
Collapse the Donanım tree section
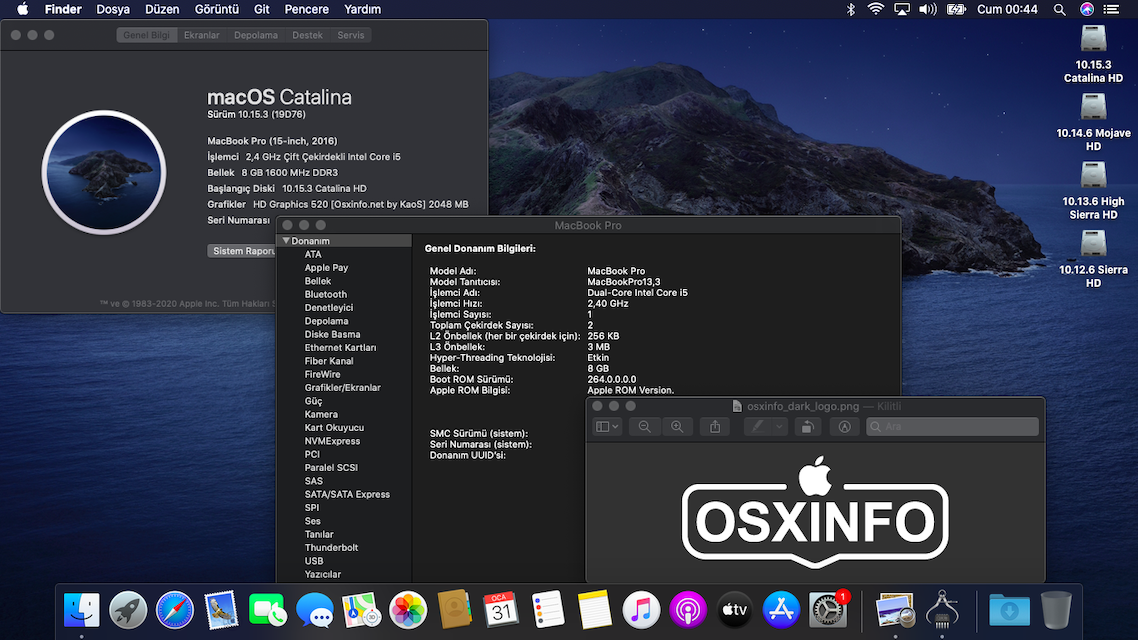point(286,241)
